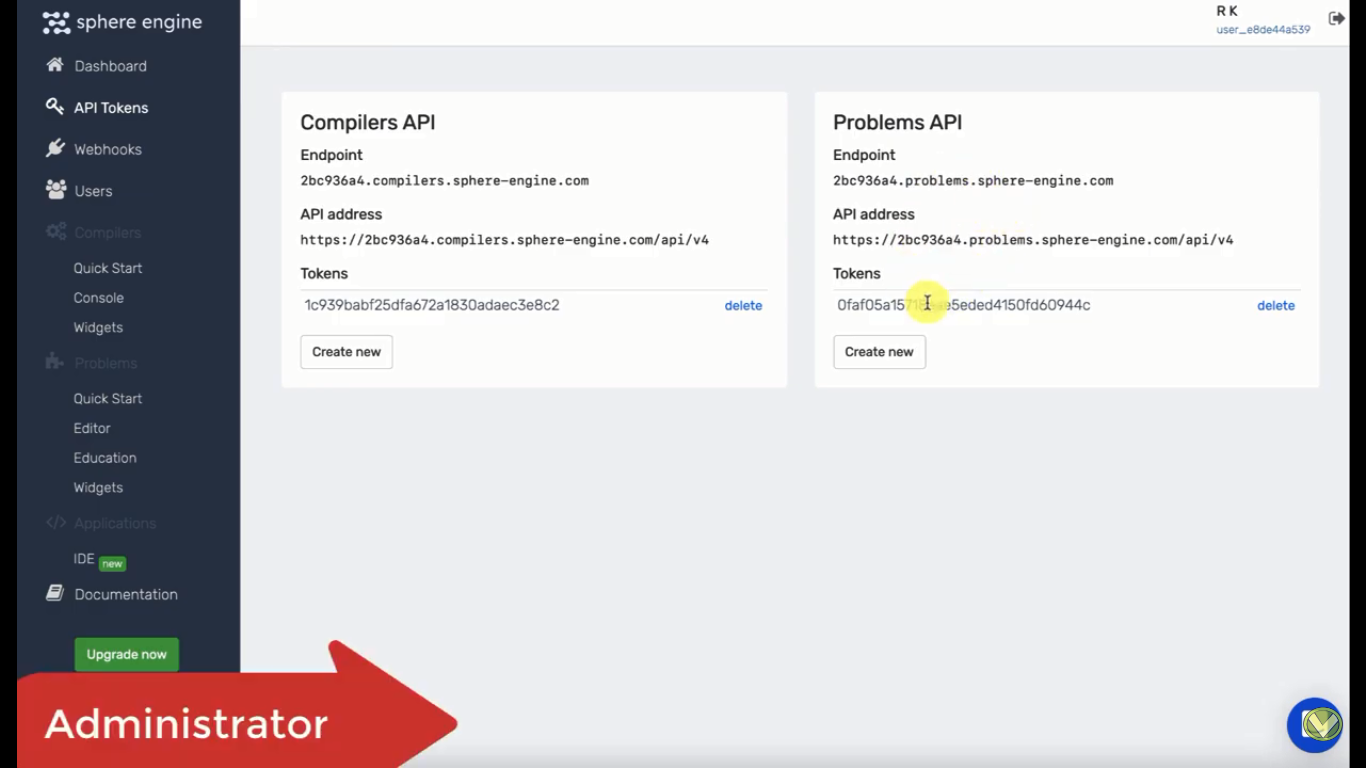The height and width of the screenshot is (768, 1366).
Task: Click the logout icon in the header
Action: tap(1336, 19)
